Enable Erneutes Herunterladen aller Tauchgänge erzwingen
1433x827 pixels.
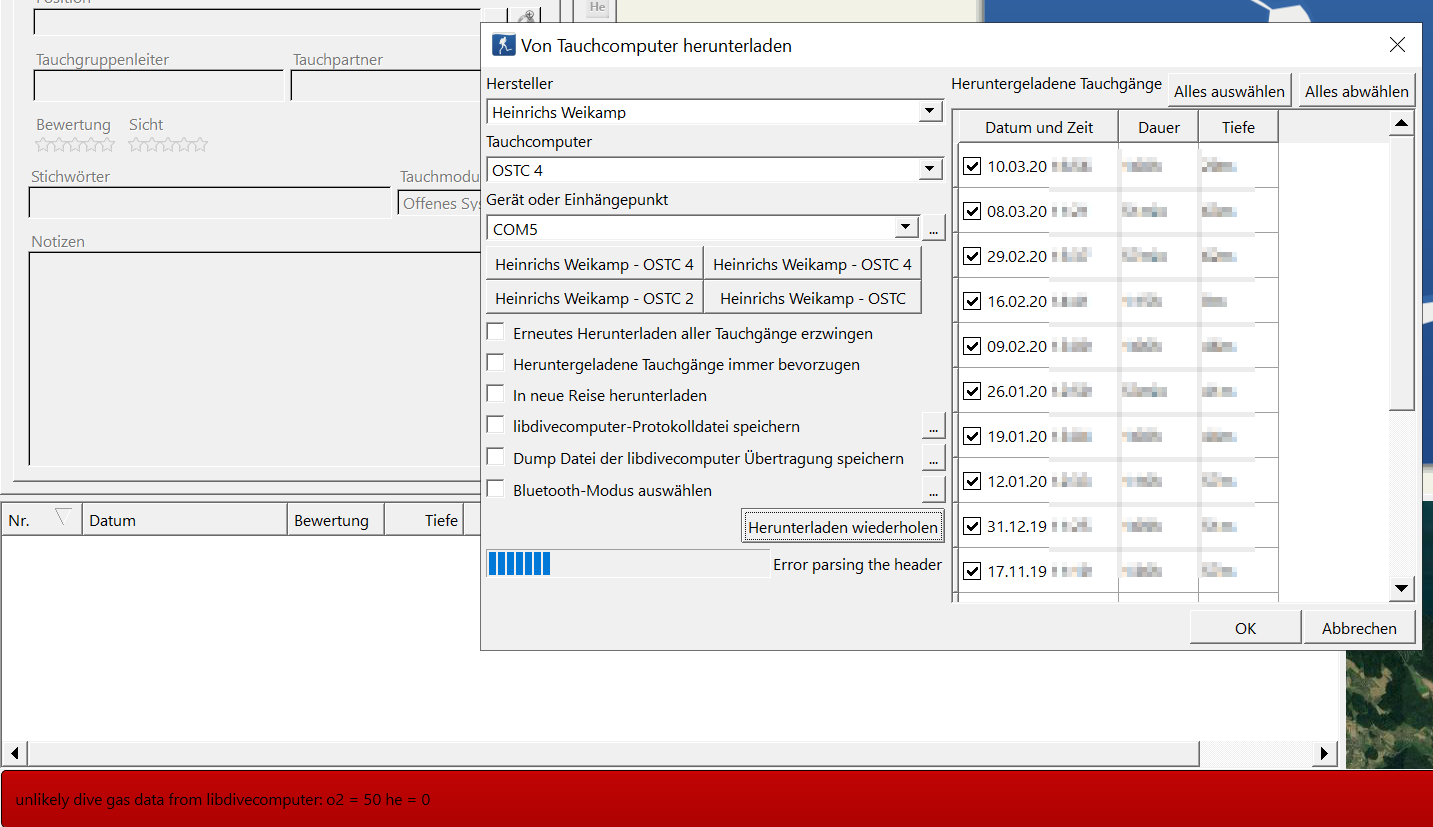click(x=495, y=333)
